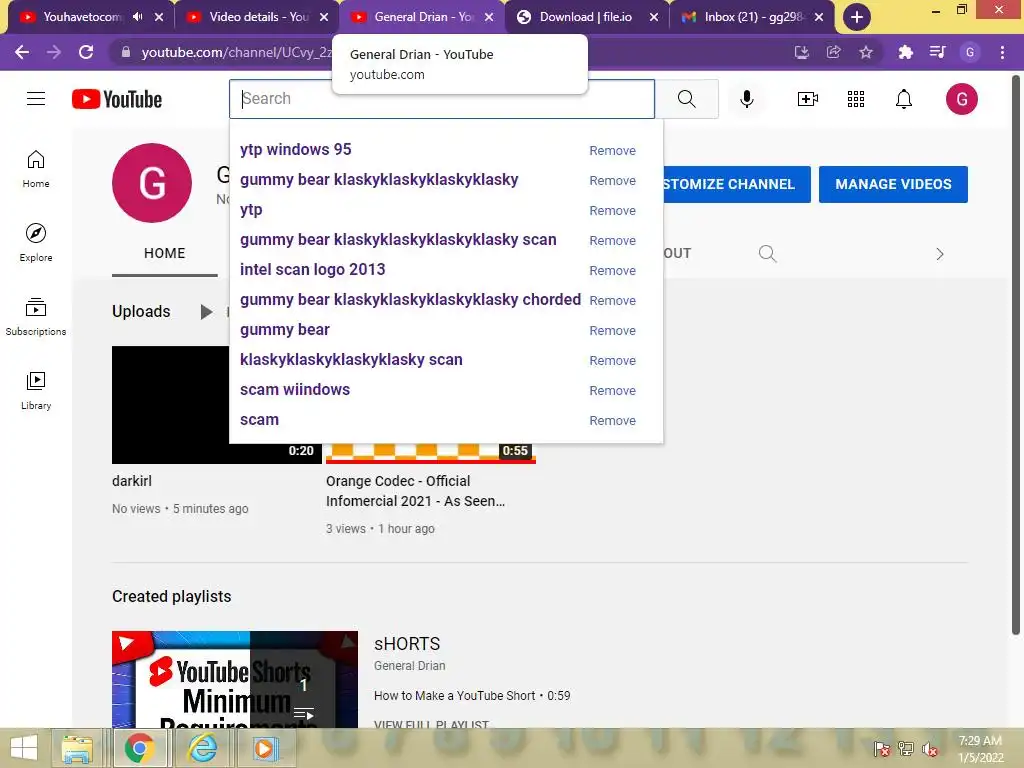Remove the 'ytp windows 95' suggestion

(x=612, y=151)
